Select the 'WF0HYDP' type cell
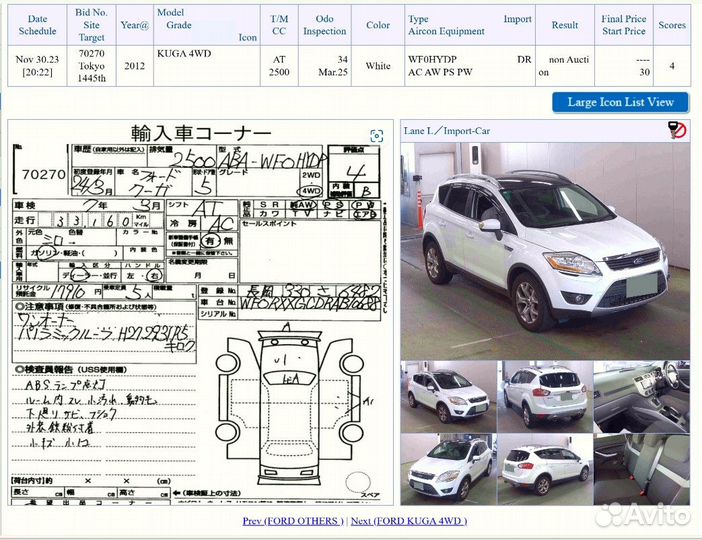 pos(470,66)
